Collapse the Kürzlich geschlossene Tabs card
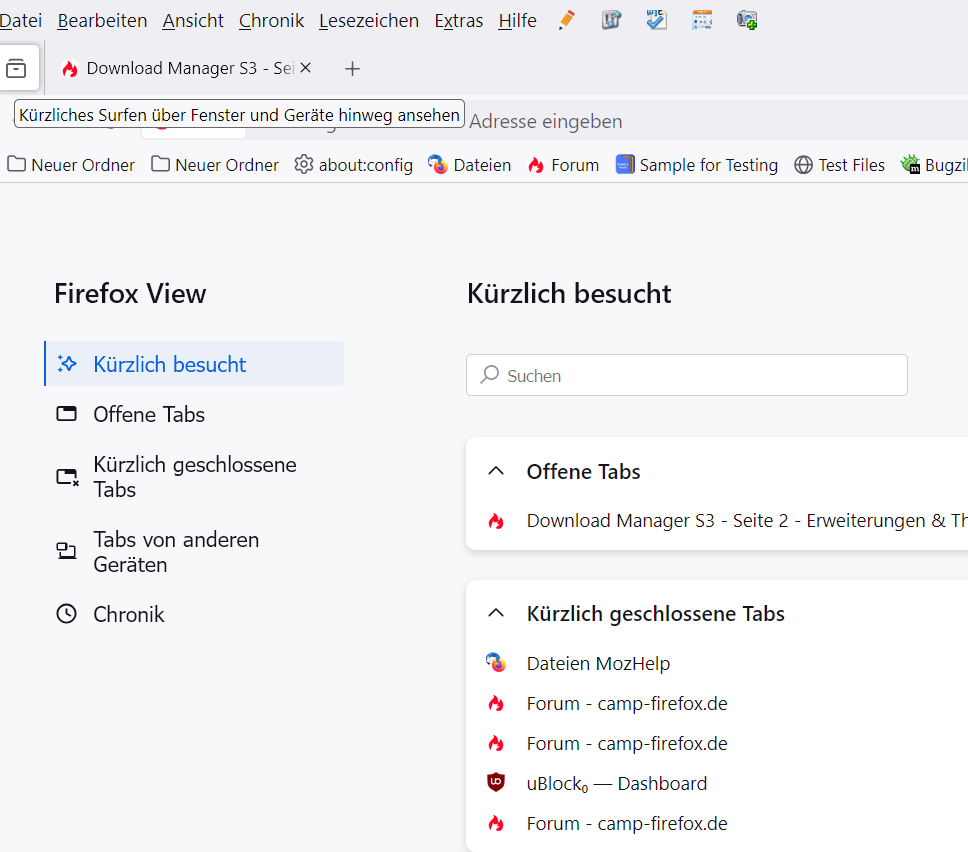Screen dimensions: 968x852 point(496,613)
